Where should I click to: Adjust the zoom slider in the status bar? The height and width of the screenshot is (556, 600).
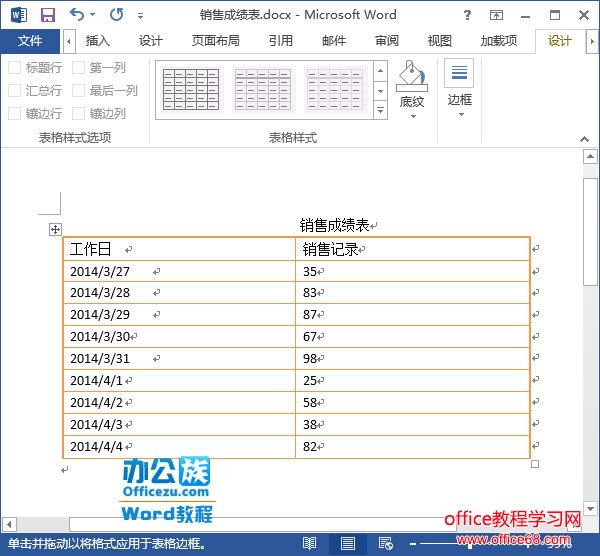pyautogui.click(x=470, y=543)
